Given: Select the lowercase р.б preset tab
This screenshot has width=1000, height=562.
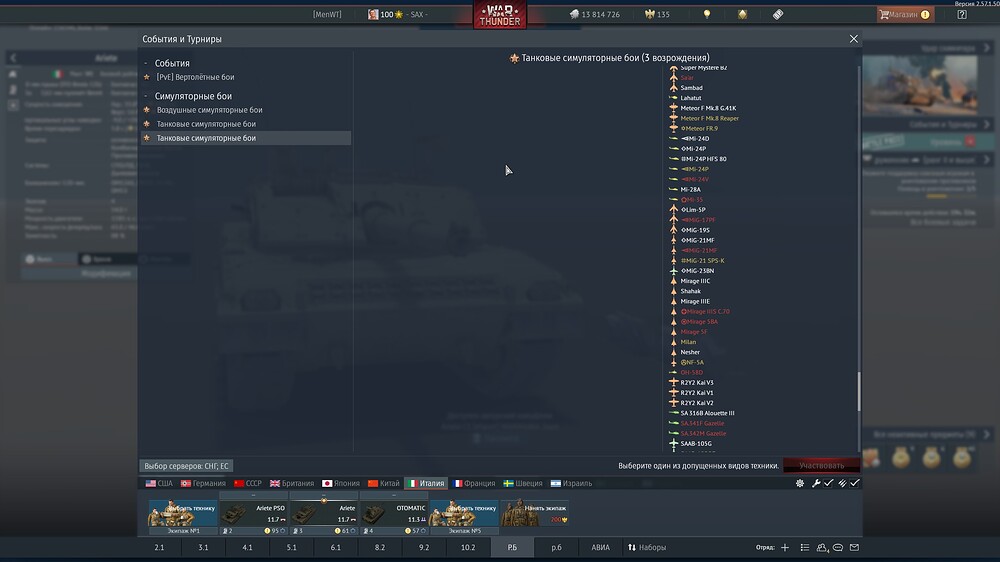Looking at the screenshot, I should tap(557, 547).
